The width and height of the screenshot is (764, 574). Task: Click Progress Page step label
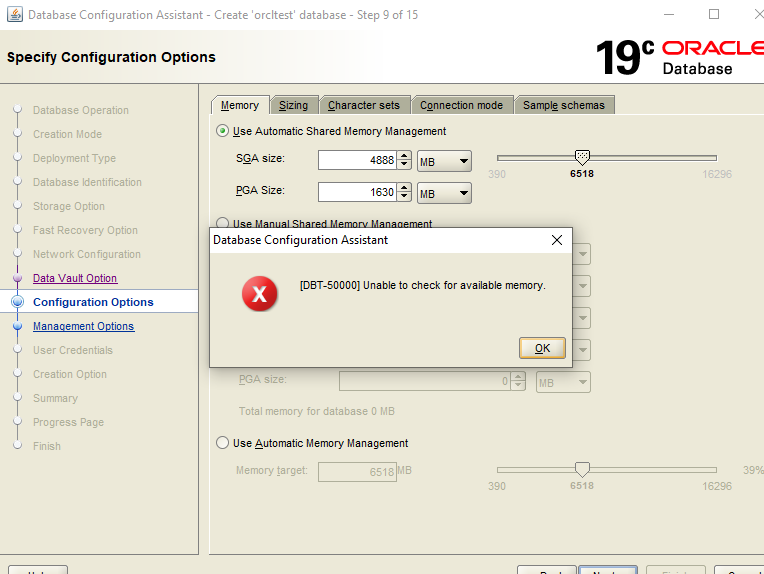pos(68,422)
